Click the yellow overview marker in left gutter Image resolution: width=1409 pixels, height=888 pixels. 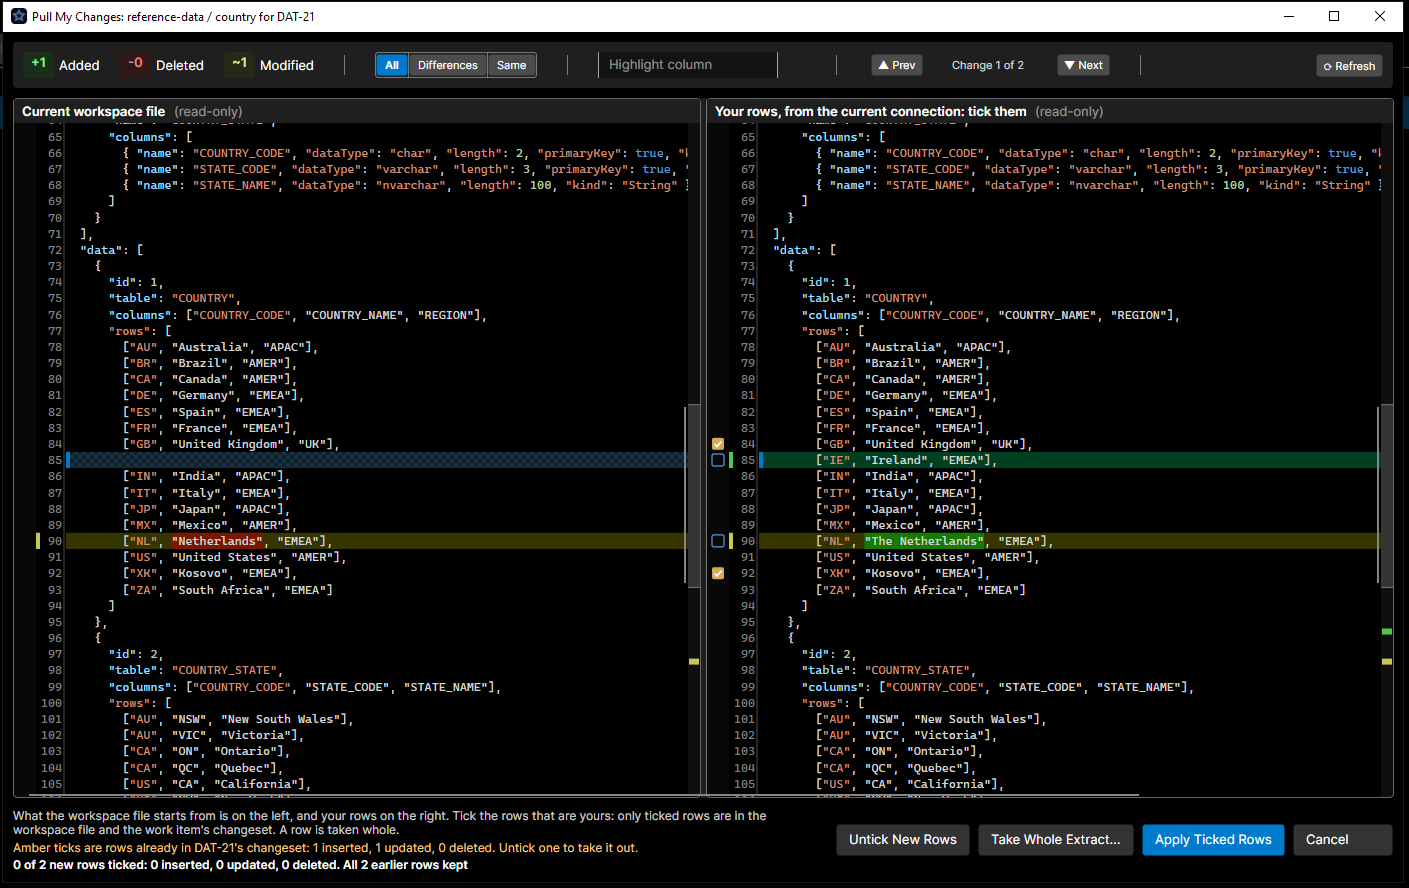click(694, 662)
